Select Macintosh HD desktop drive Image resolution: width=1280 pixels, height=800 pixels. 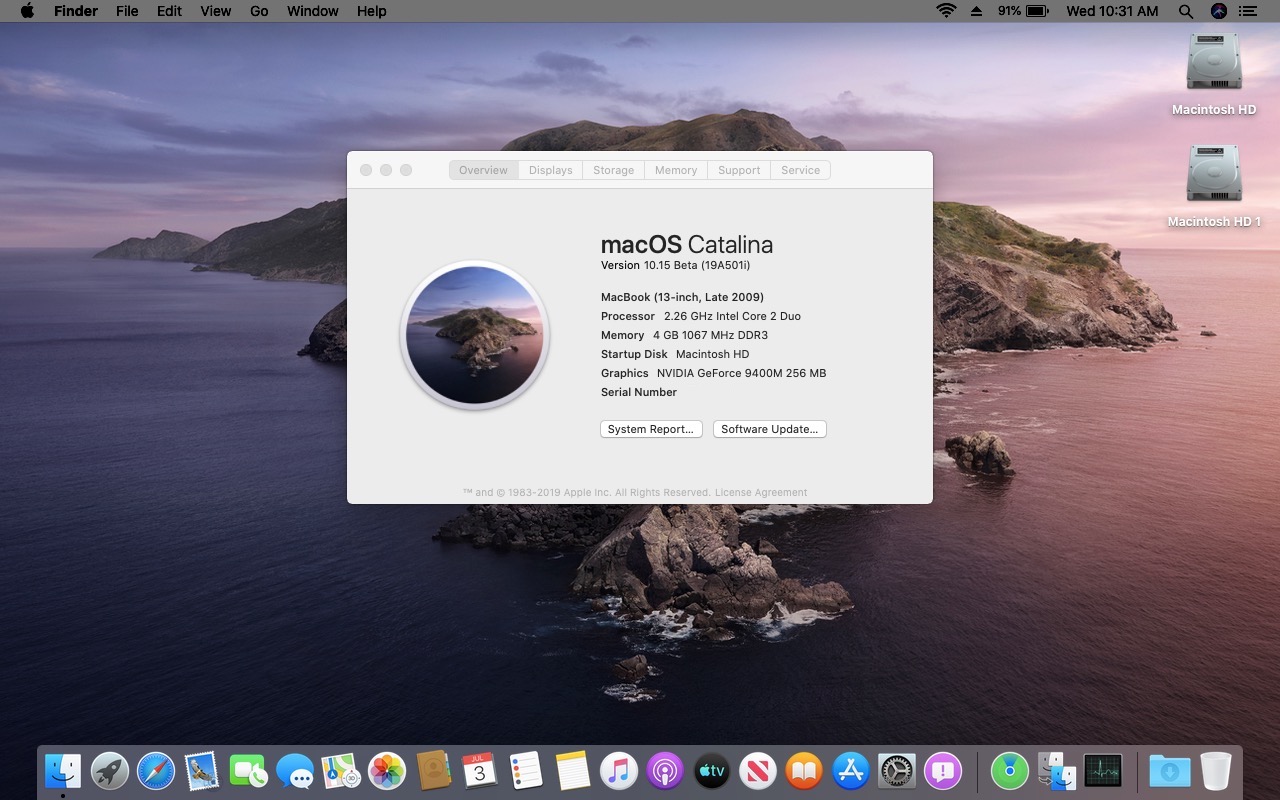(1214, 75)
